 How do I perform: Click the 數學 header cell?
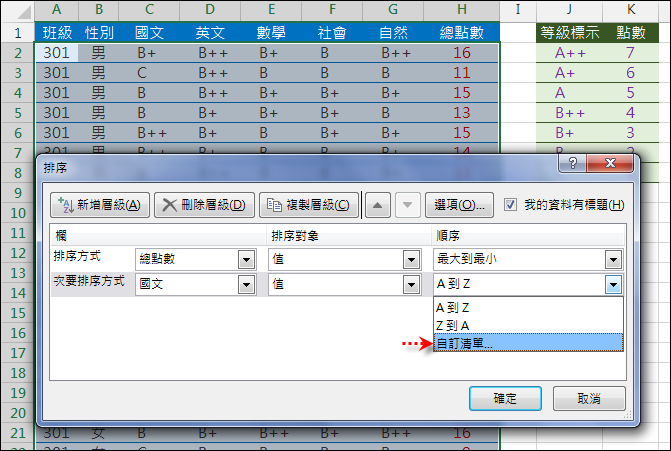point(271,33)
